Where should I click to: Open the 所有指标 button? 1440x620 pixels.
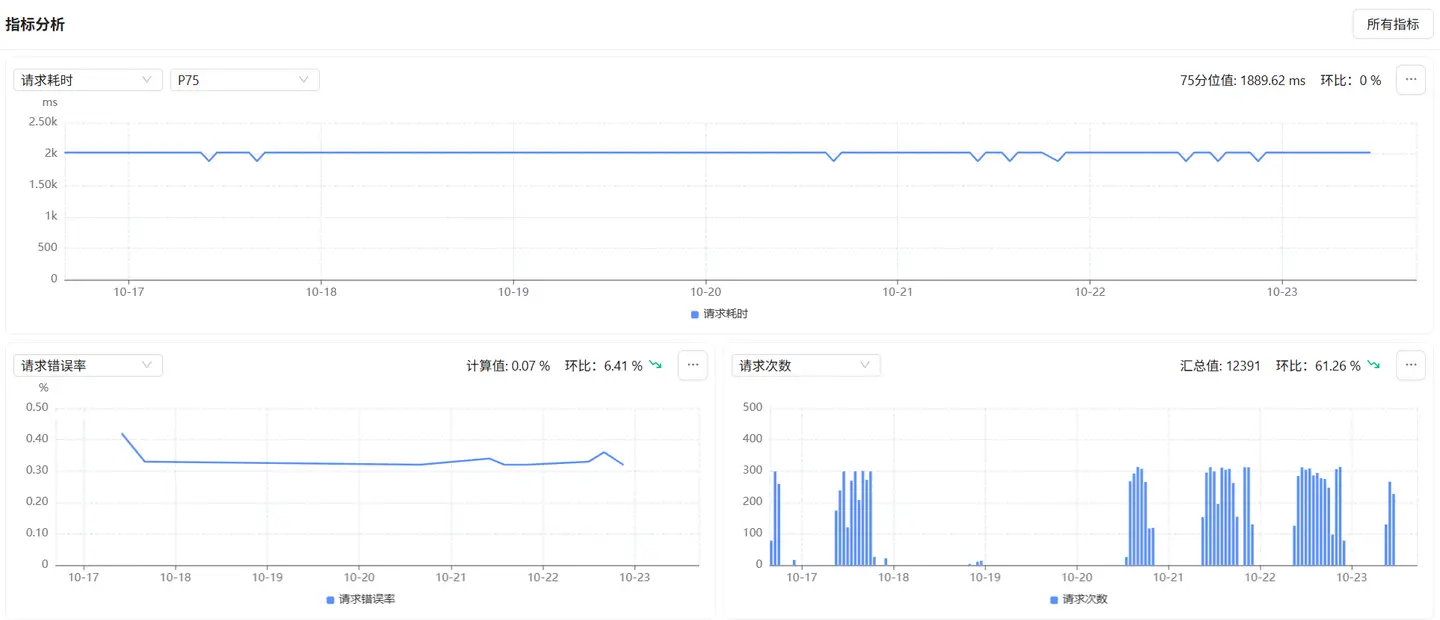[1392, 24]
